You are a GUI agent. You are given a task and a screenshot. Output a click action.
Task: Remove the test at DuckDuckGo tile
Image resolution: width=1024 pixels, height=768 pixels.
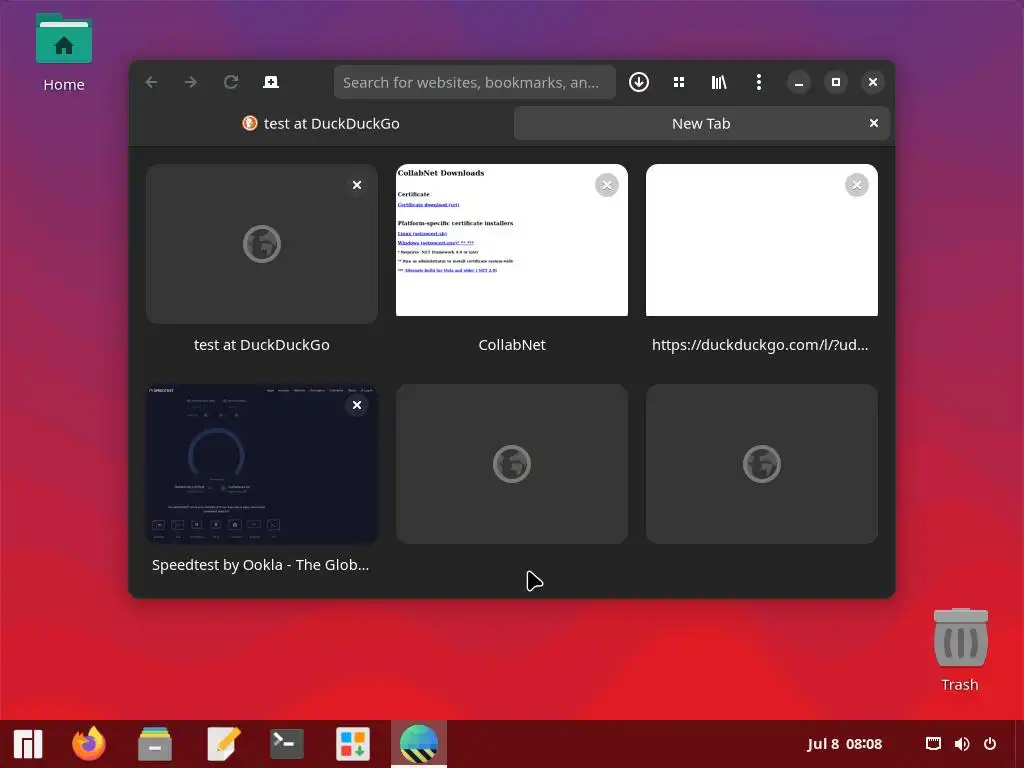pyautogui.click(x=357, y=185)
